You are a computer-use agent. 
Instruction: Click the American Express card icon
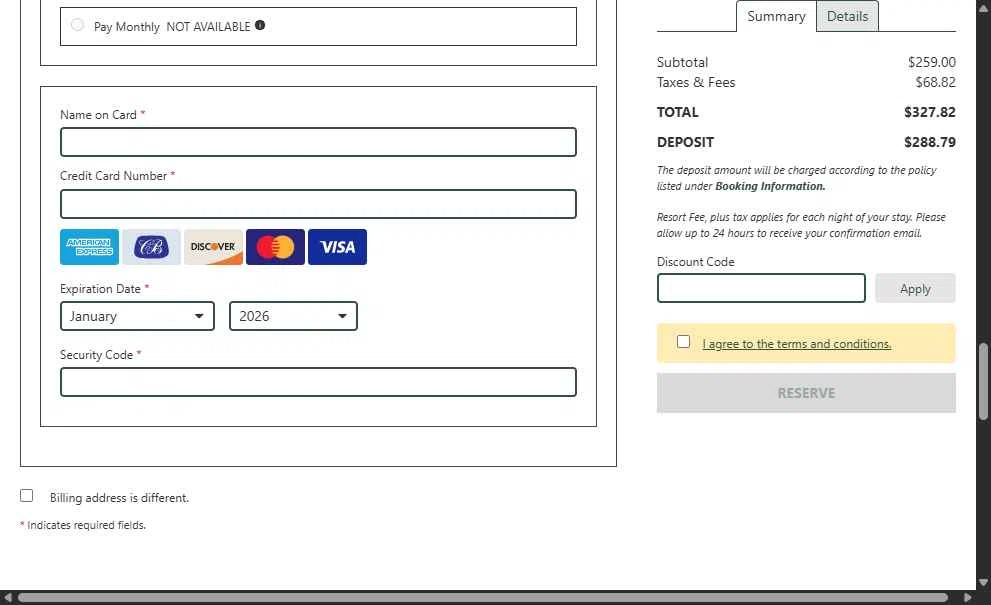point(89,247)
